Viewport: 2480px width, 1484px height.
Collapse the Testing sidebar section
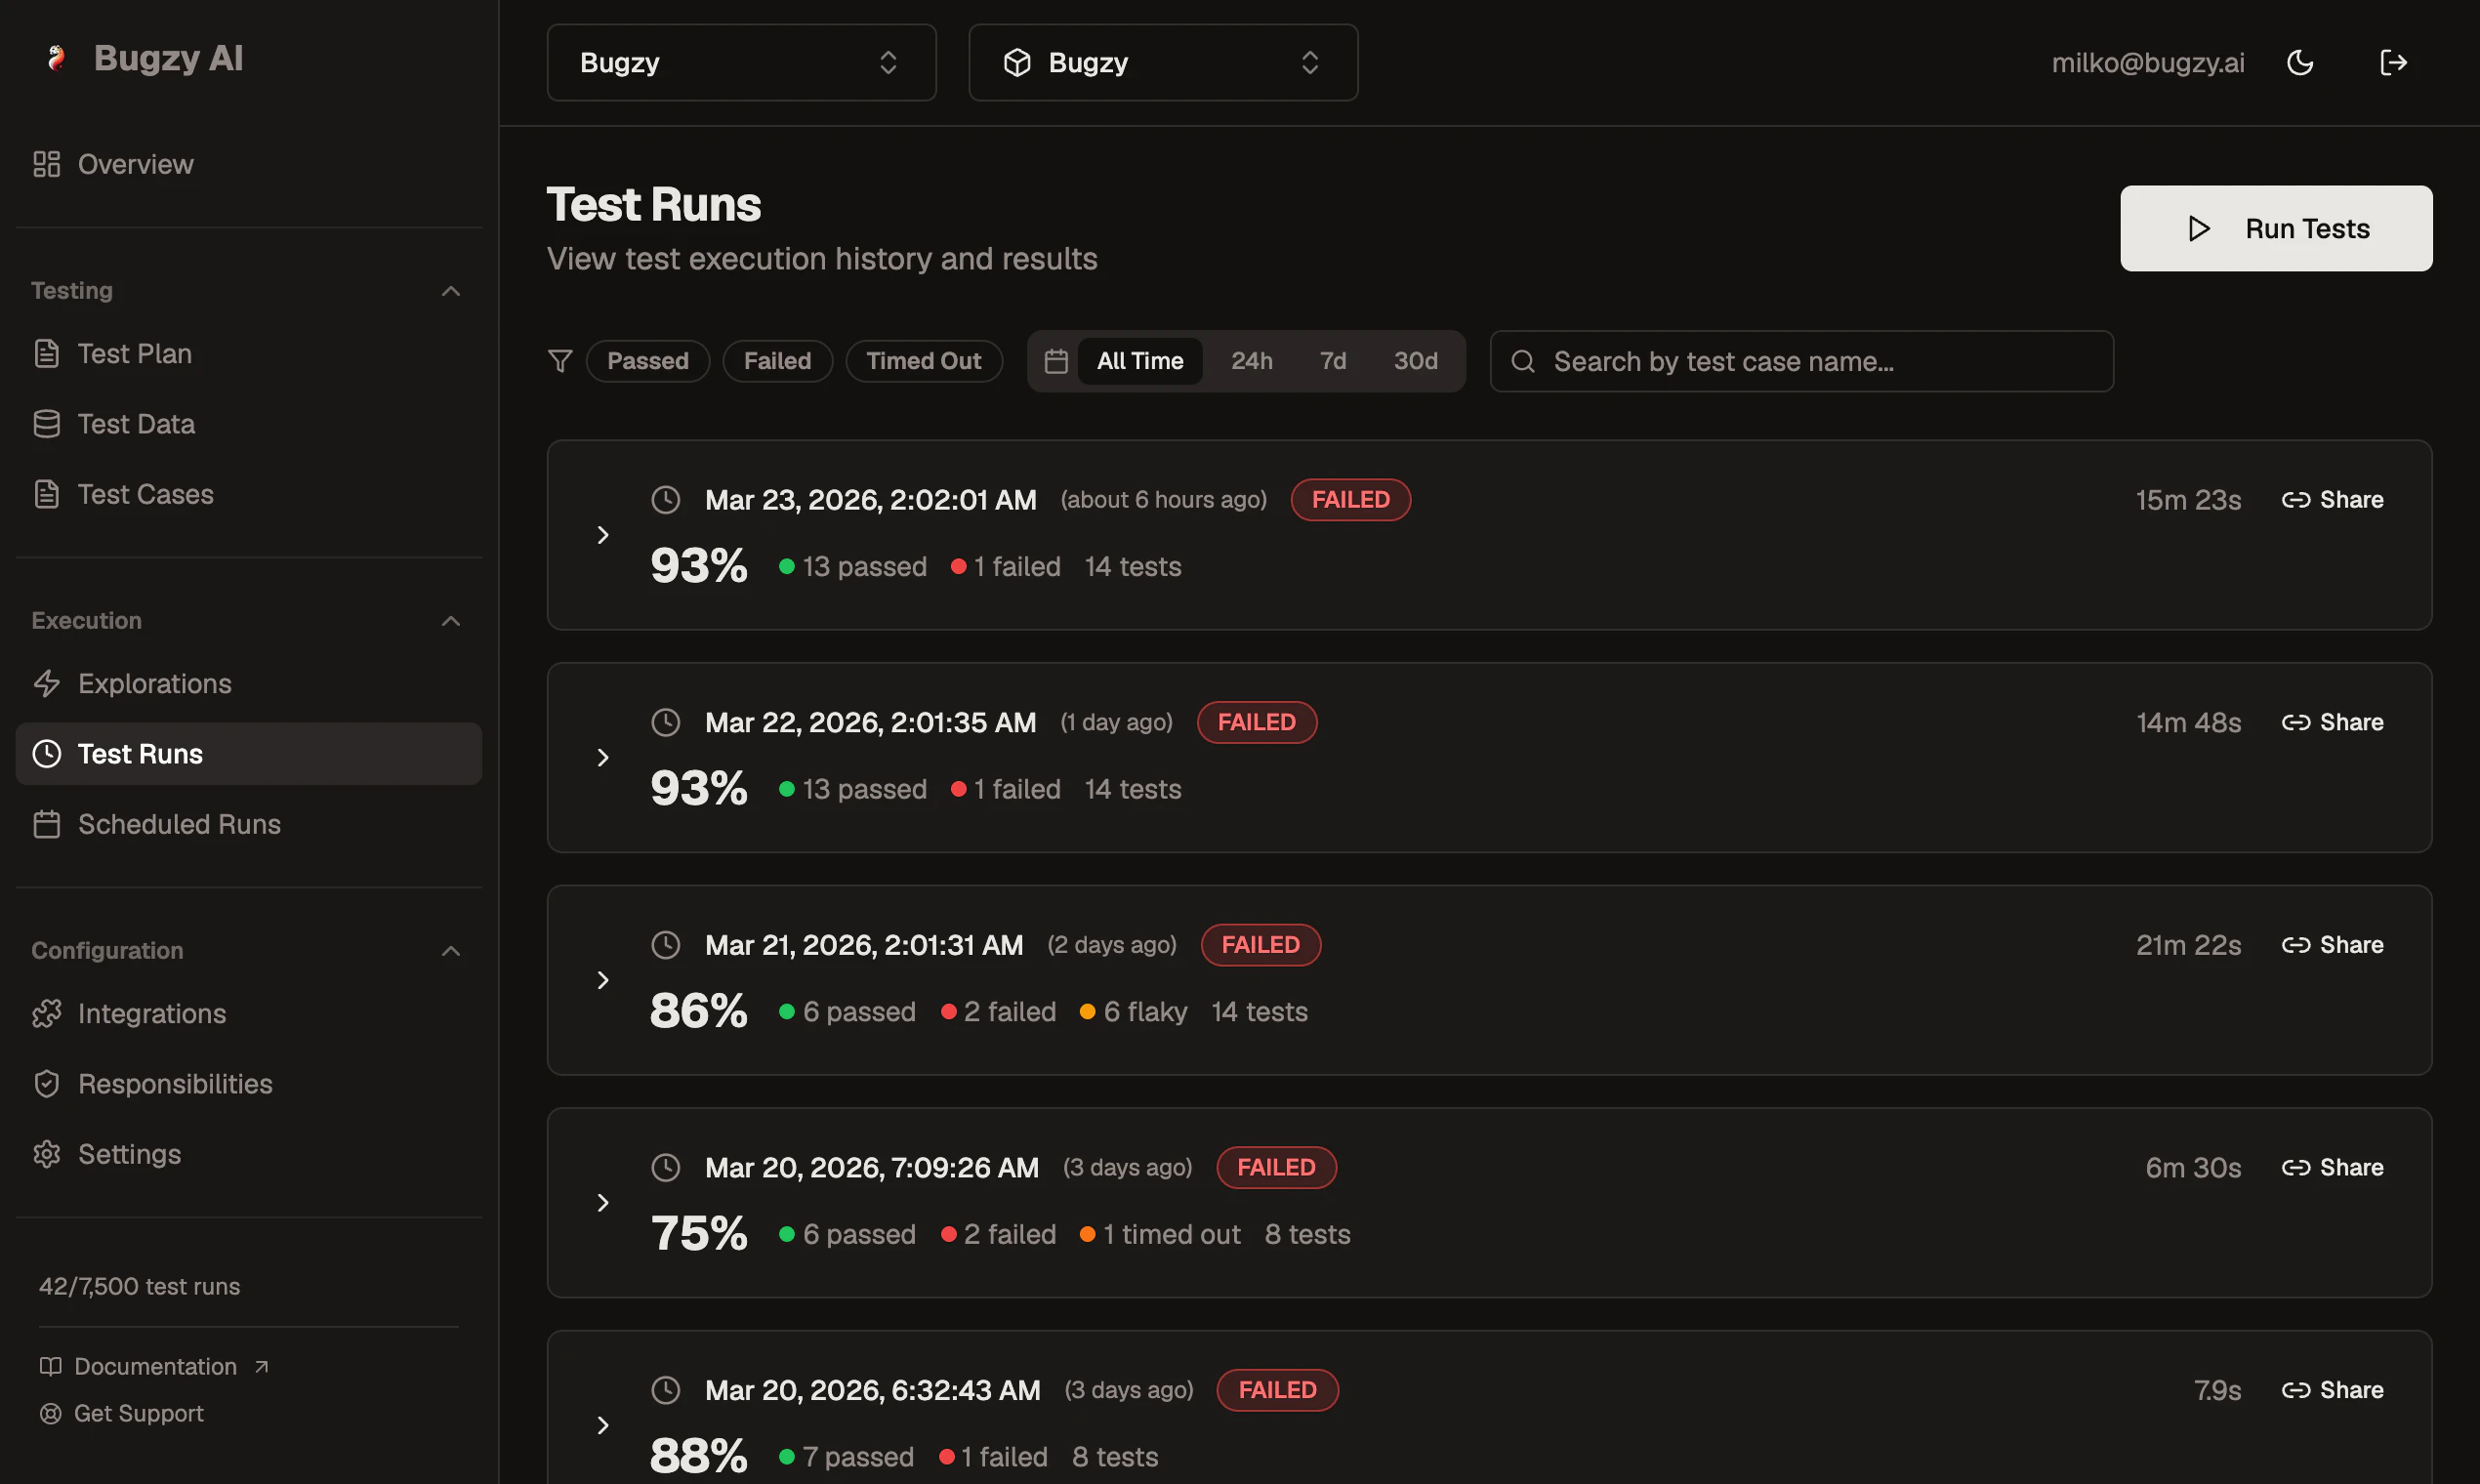tap(451, 291)
